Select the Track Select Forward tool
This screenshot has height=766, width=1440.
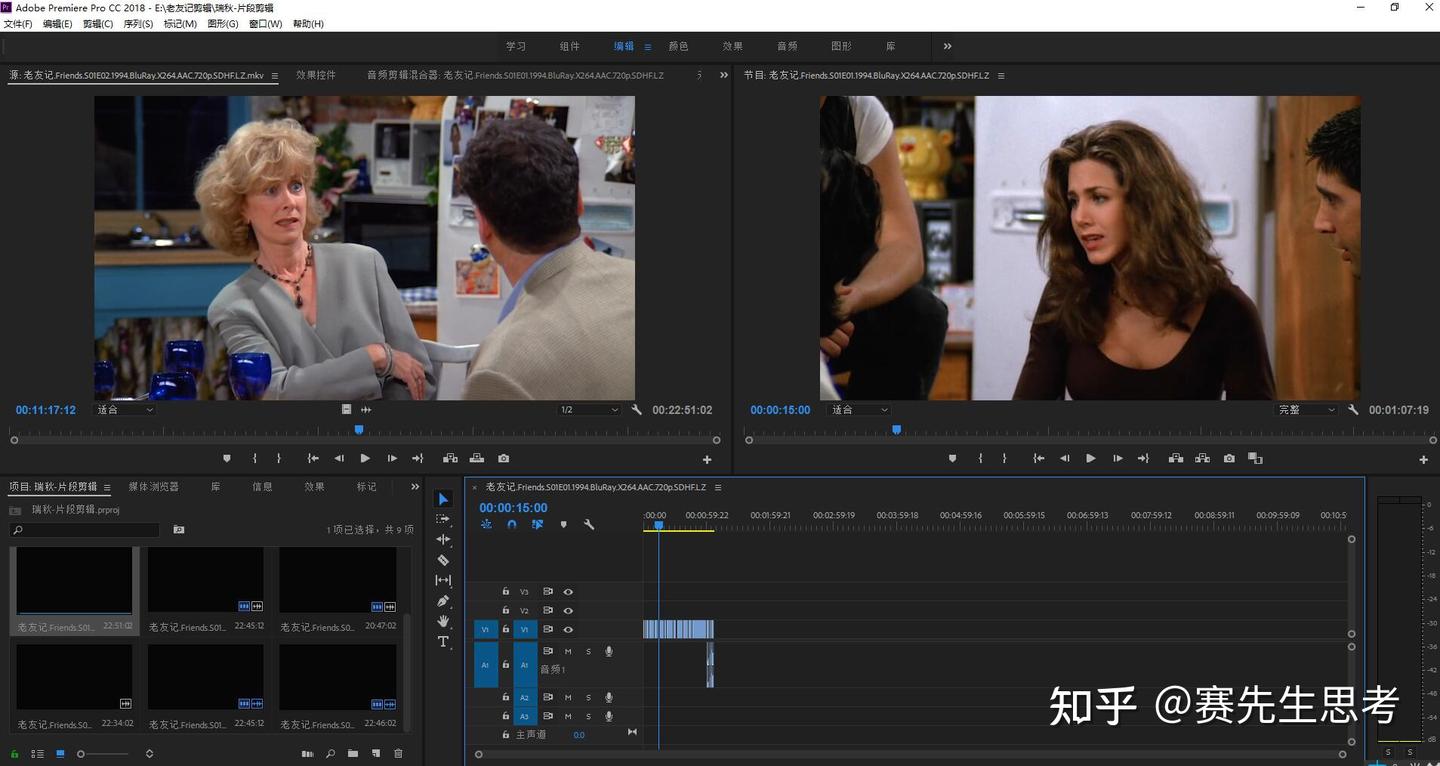[444, 519]
